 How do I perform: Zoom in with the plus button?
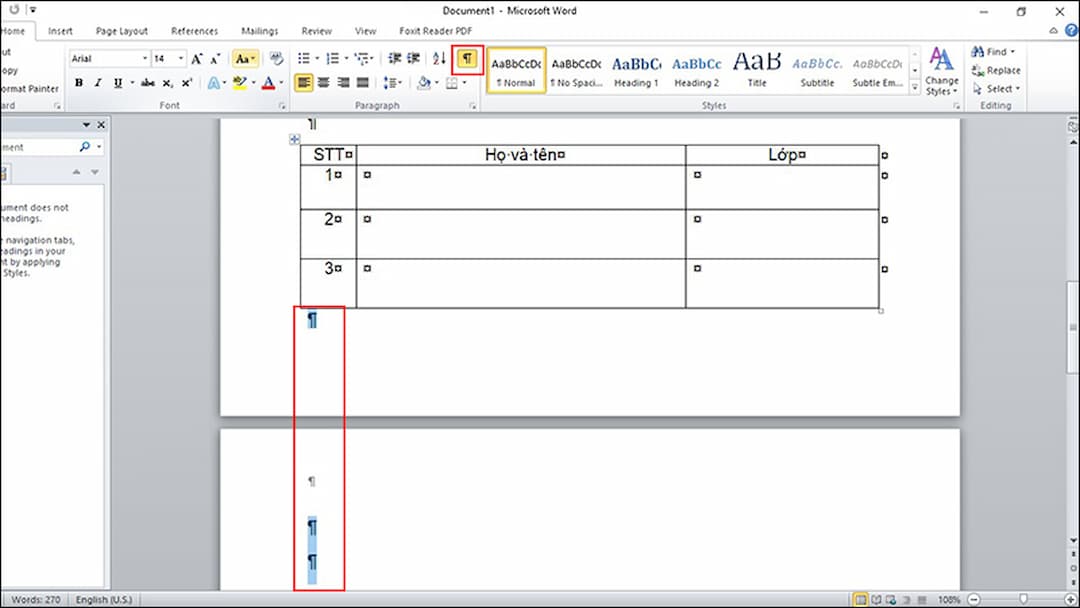[1071, 600]
